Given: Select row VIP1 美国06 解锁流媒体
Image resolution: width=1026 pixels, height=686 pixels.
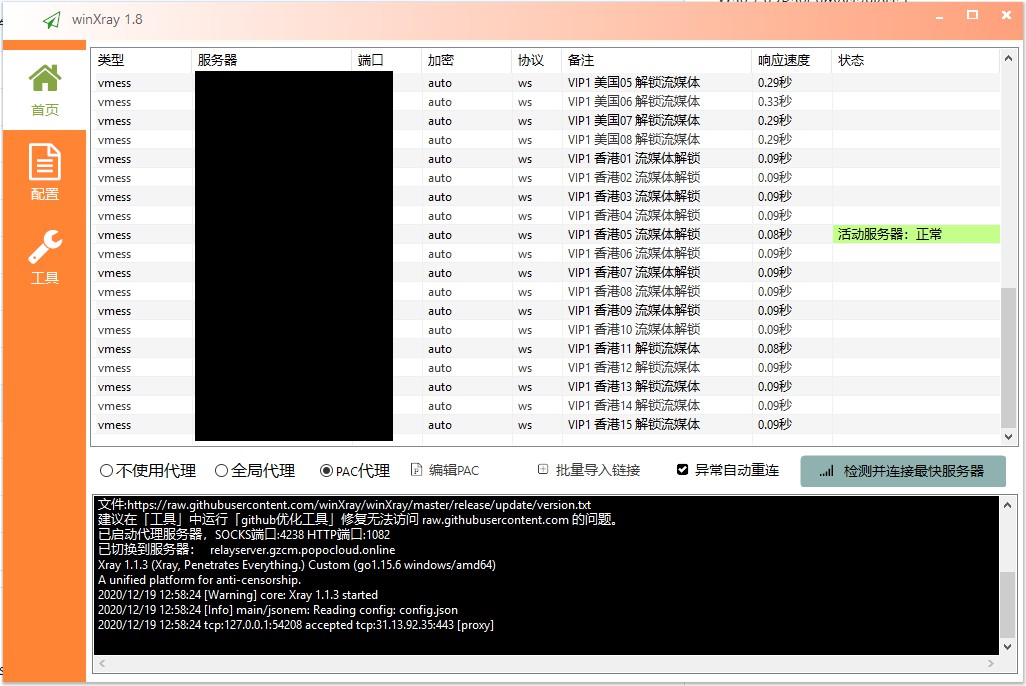Looking at the screenshot, I should point(546,101).
